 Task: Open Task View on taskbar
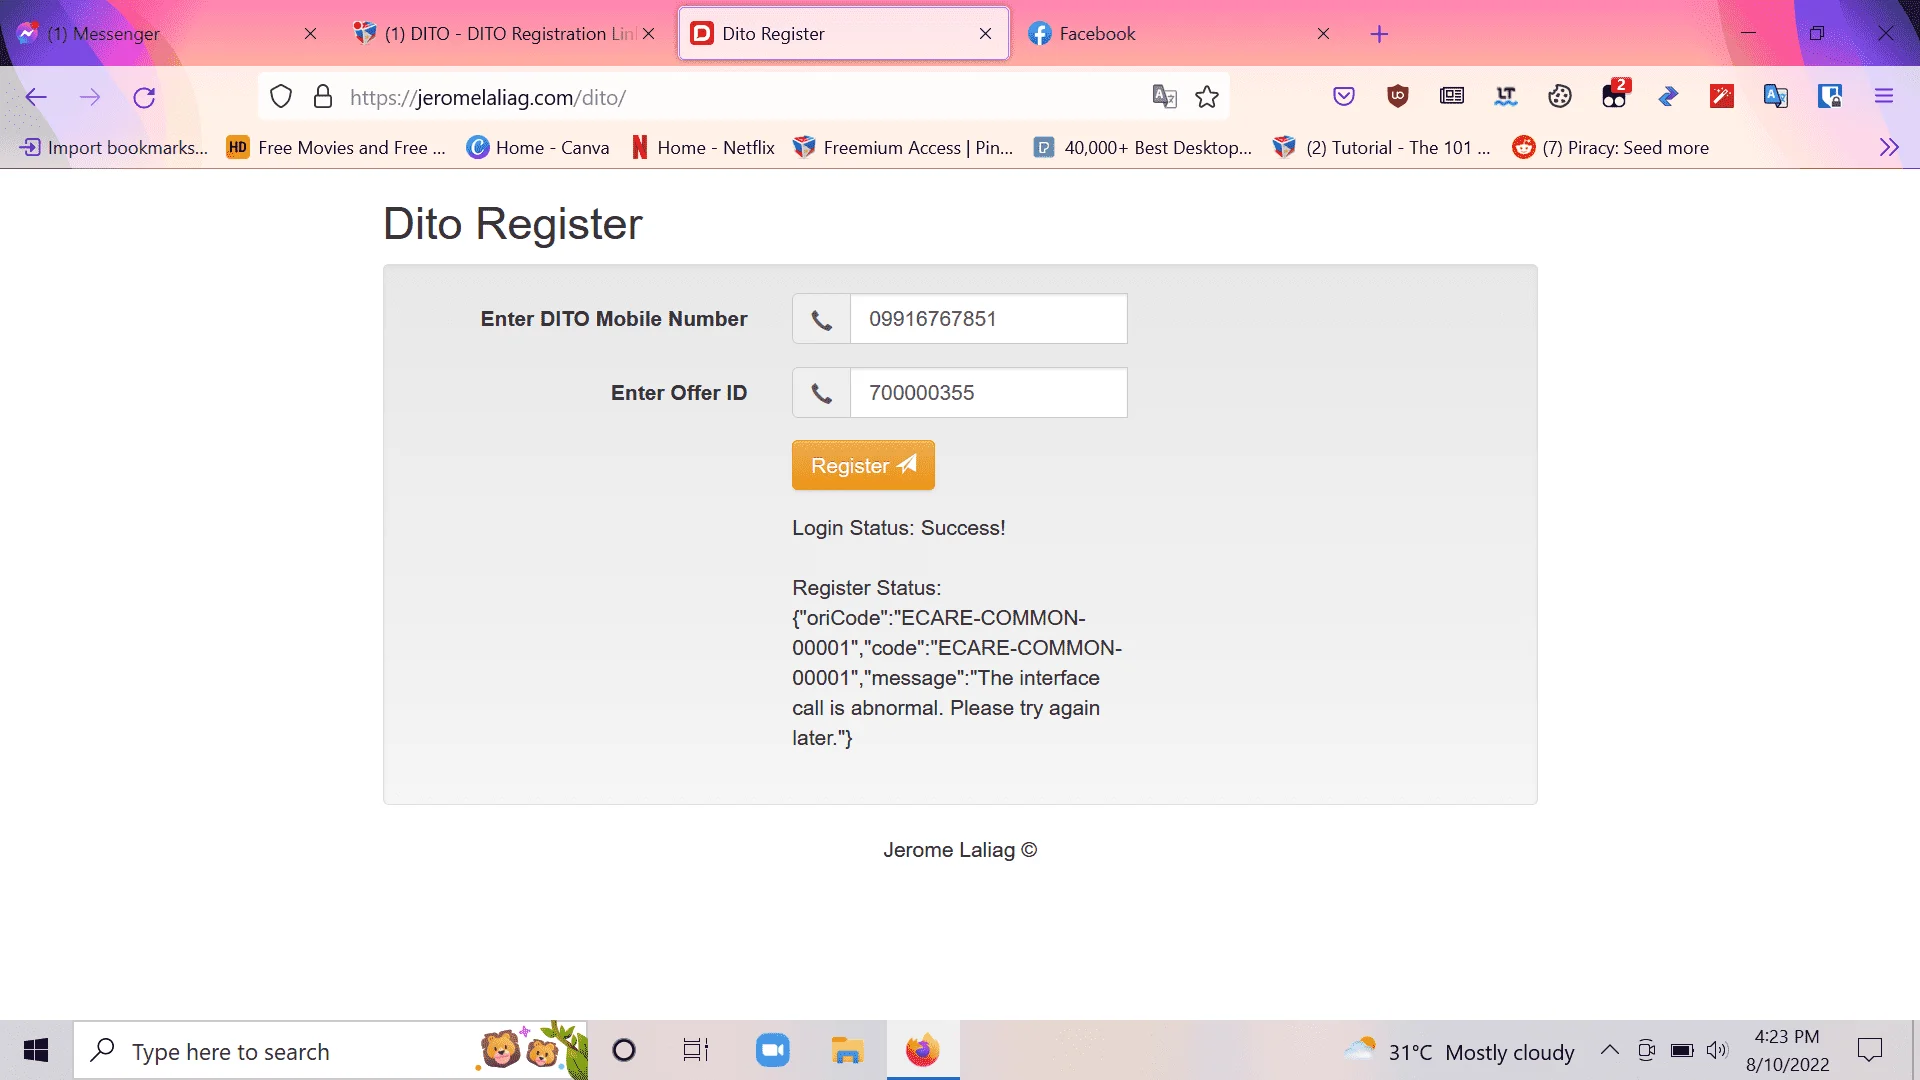696,1051
